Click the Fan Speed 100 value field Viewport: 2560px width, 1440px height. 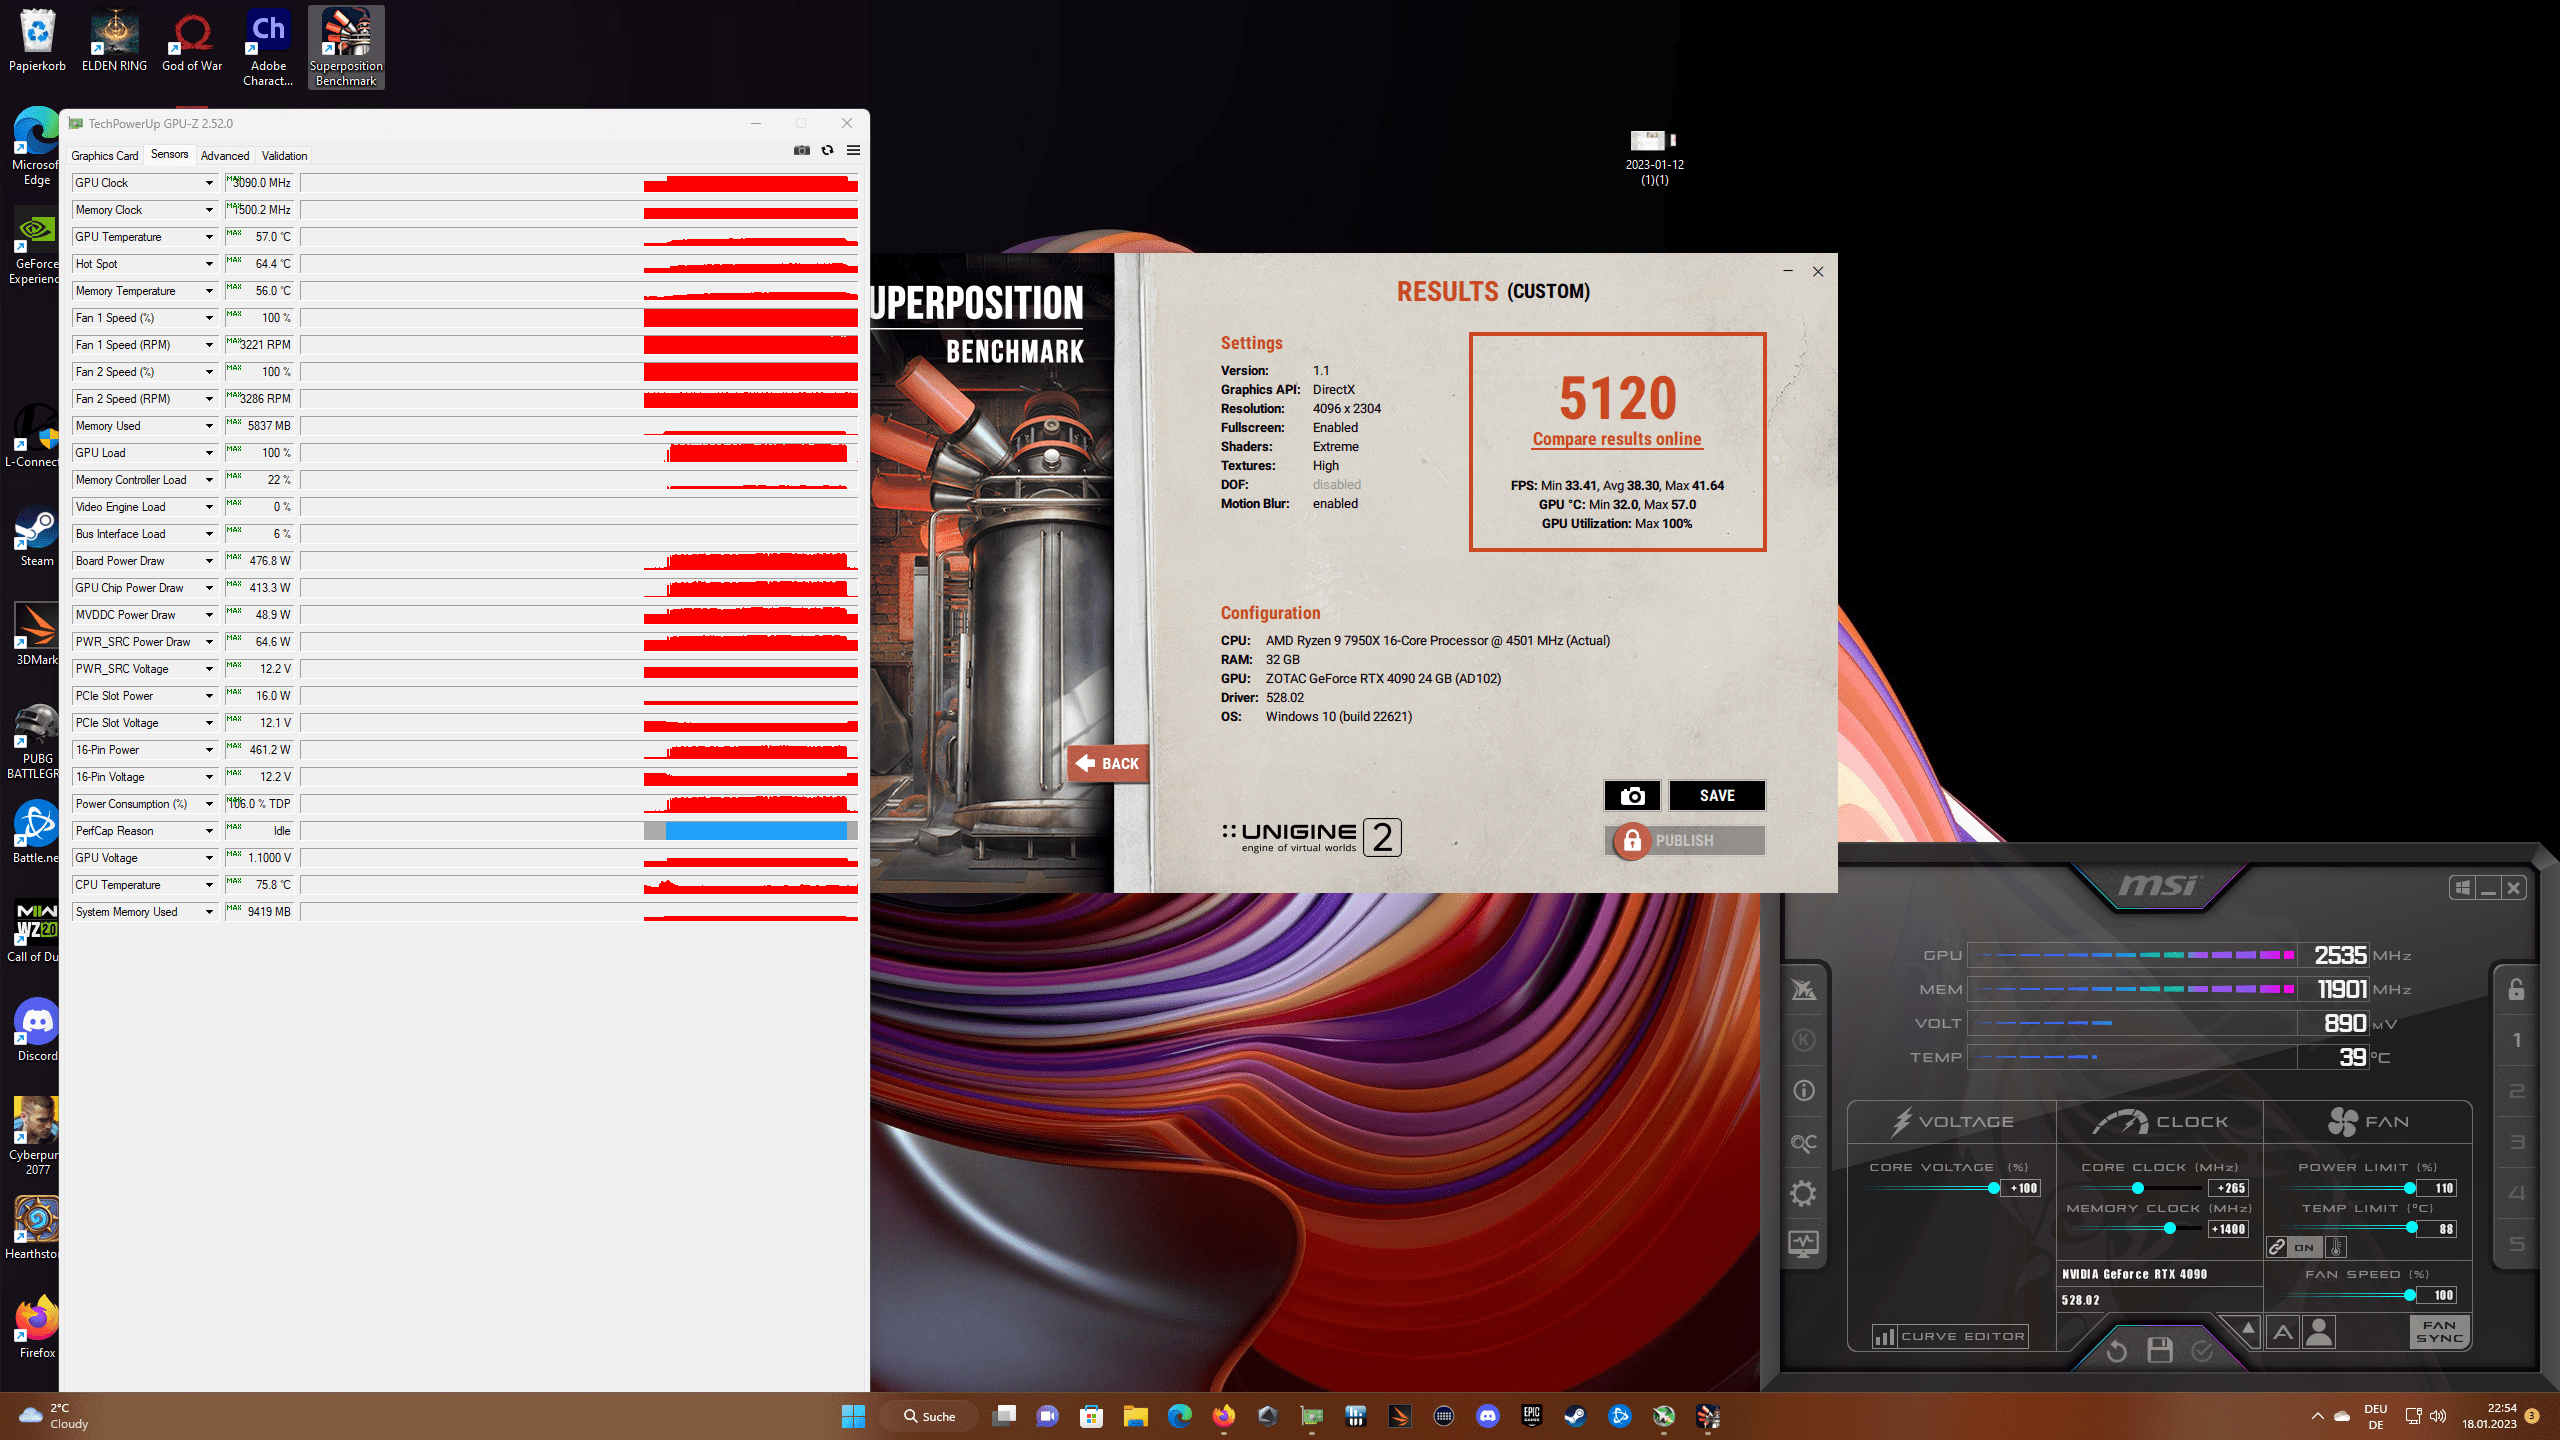[2437, 1295]
